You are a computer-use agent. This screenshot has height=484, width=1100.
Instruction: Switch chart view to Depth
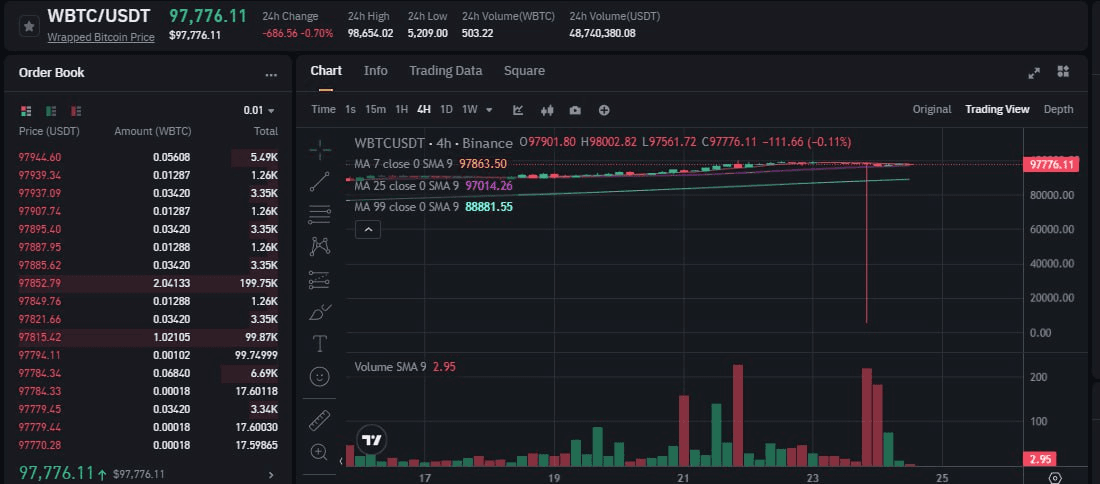1058,109
